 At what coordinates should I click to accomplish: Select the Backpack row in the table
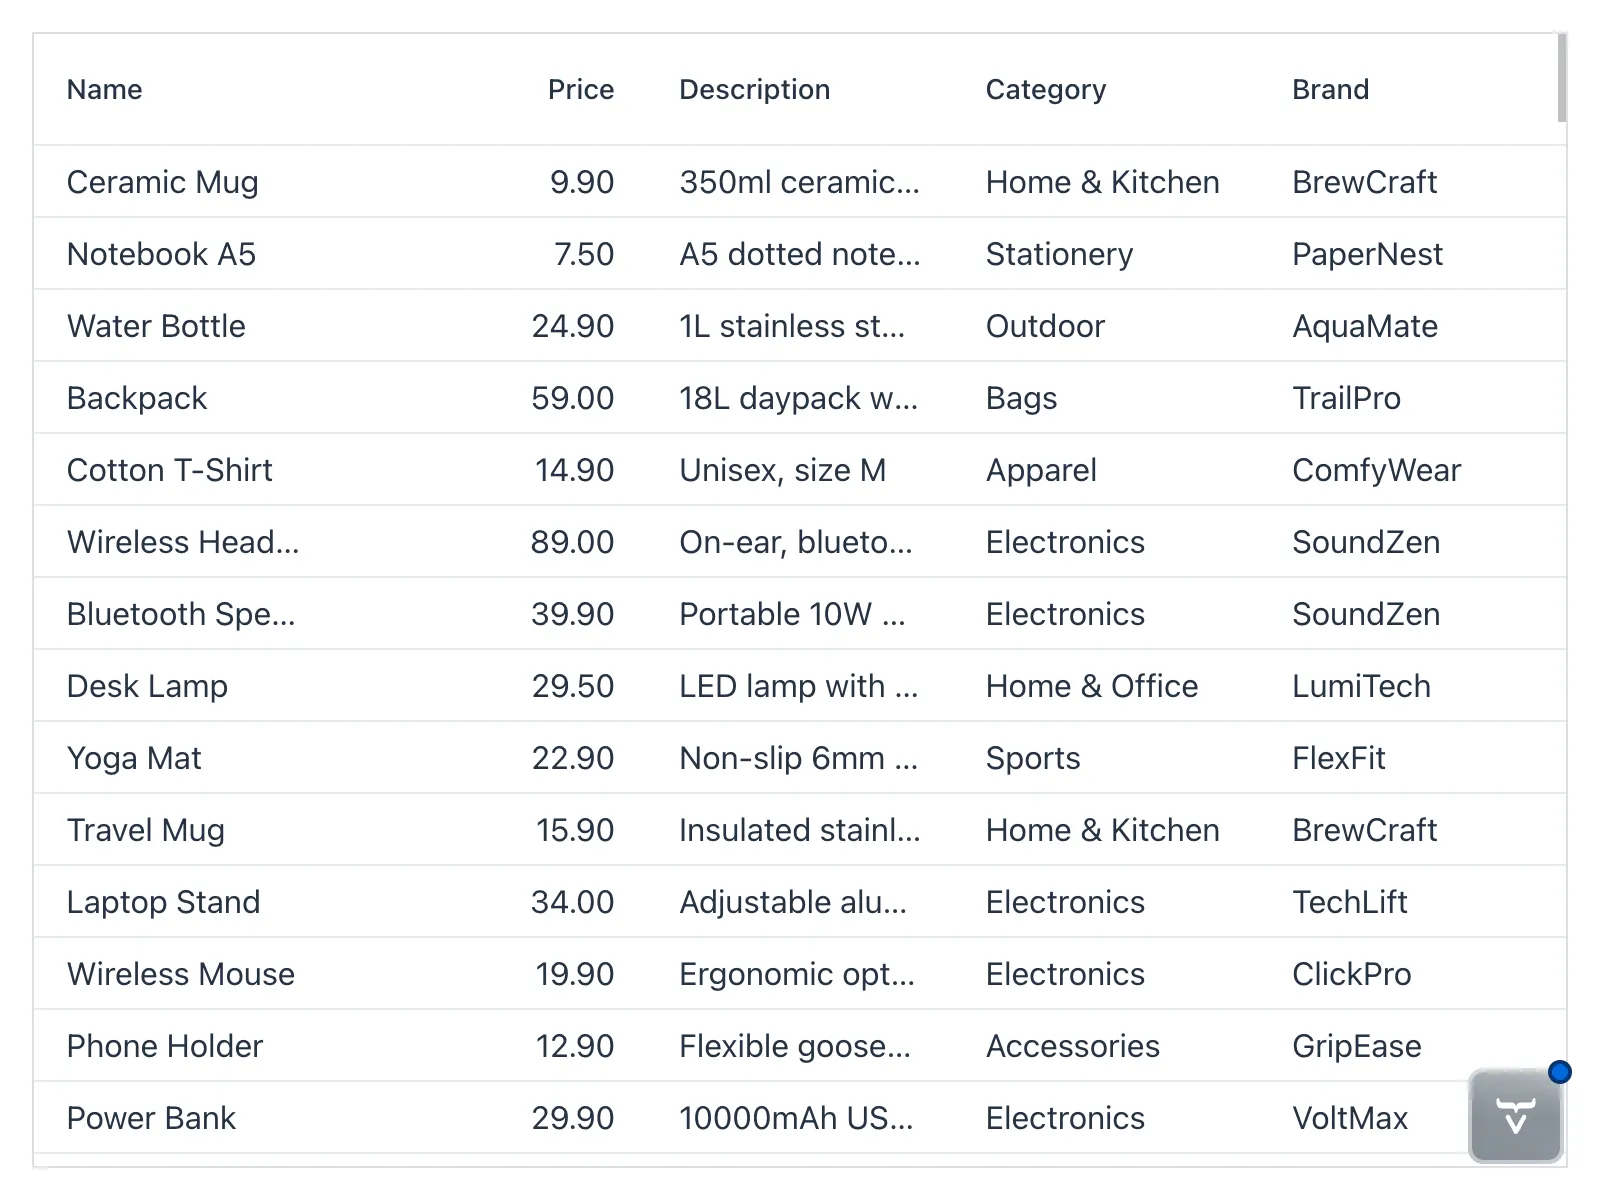[137, 398]
